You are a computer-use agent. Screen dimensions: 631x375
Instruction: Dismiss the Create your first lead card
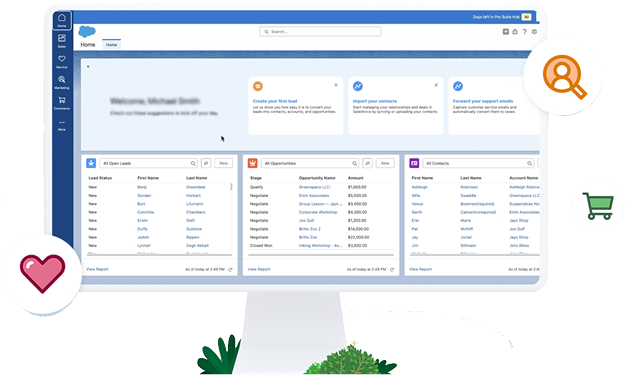[336, 85]
